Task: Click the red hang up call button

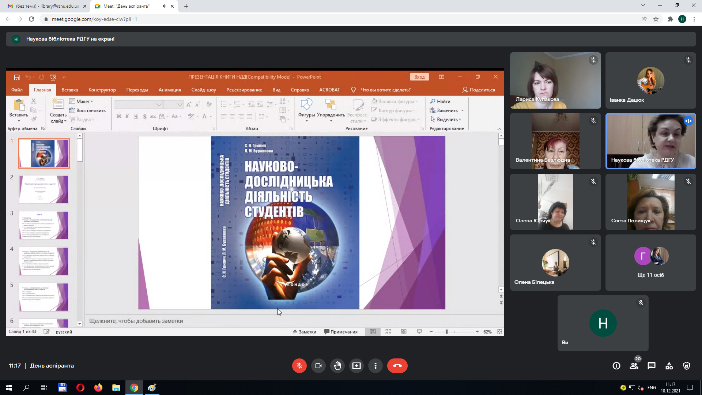Action: point(397,366)
